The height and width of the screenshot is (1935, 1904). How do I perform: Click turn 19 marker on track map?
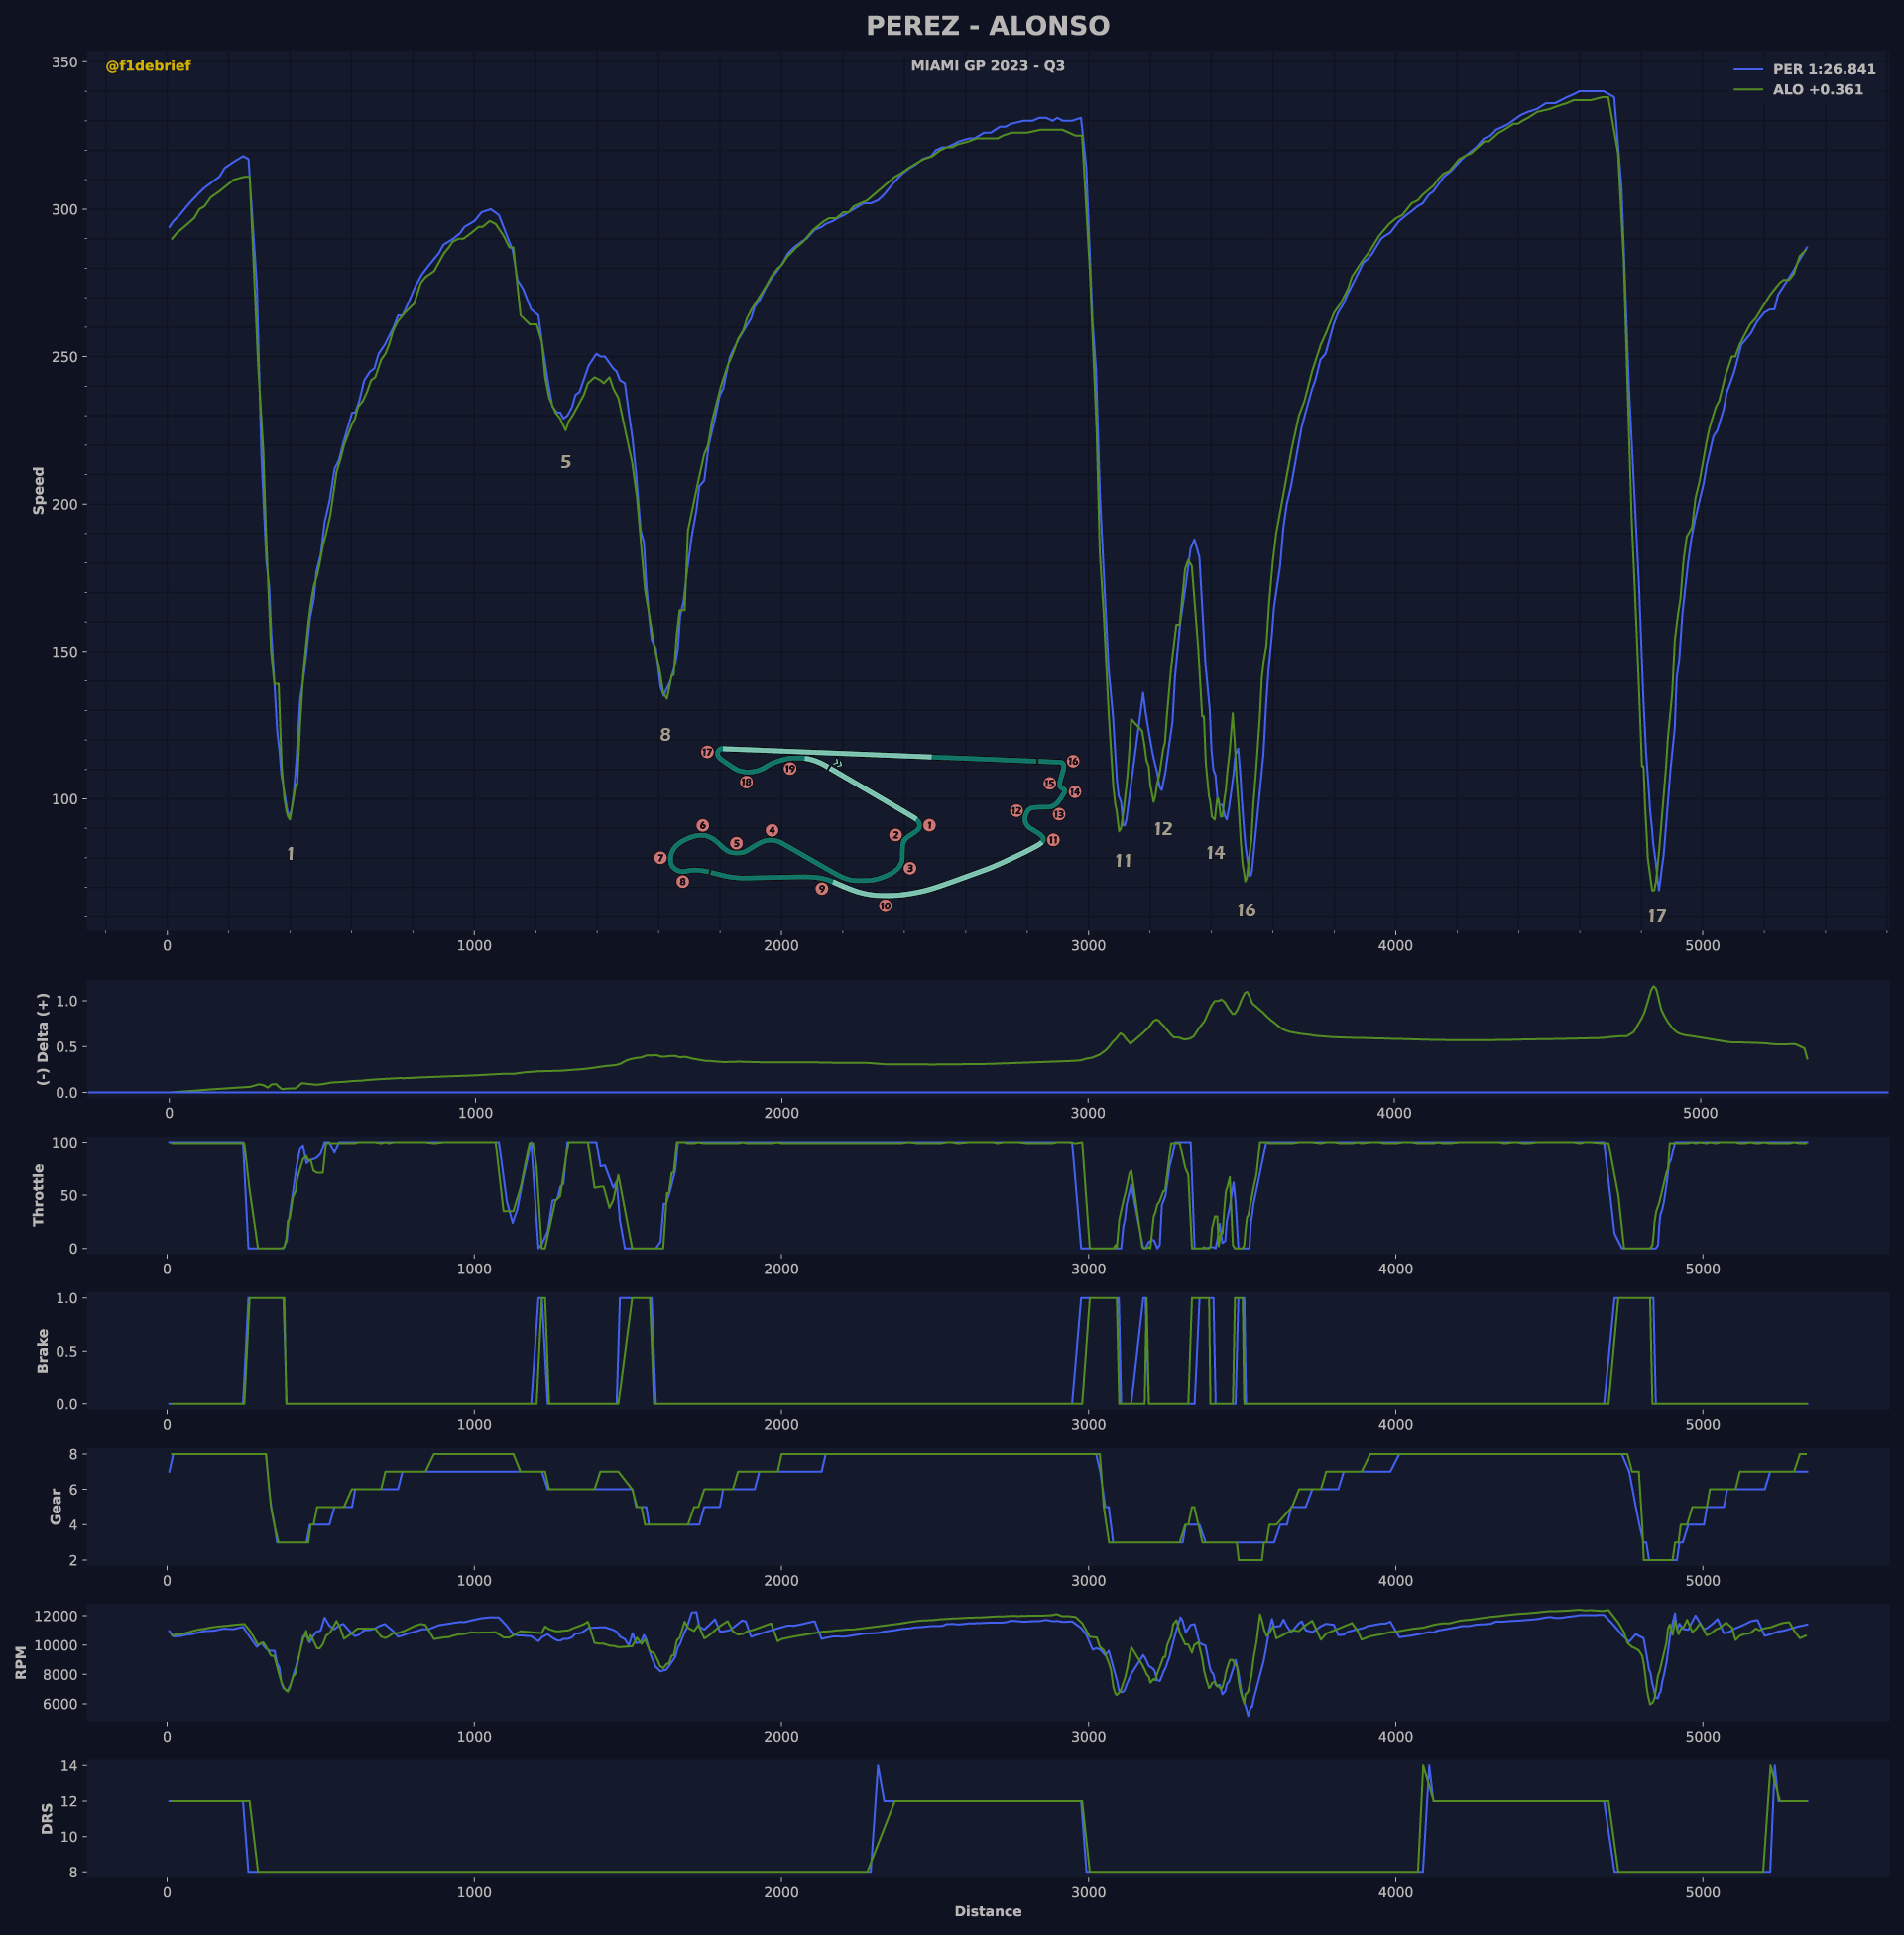(790, 769)
